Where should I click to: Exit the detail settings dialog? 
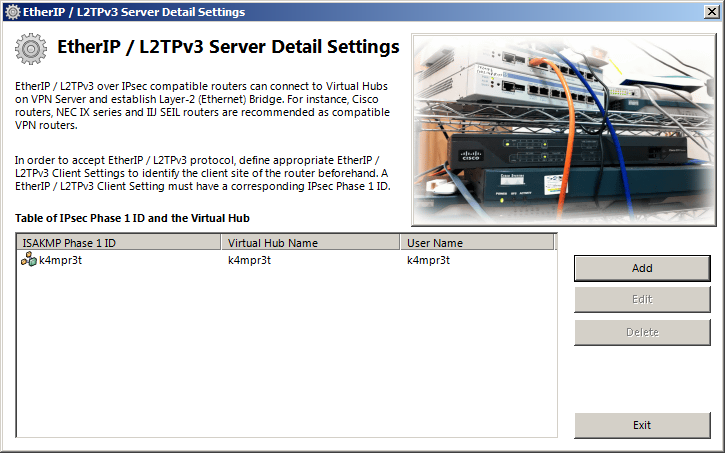(642, 425)
